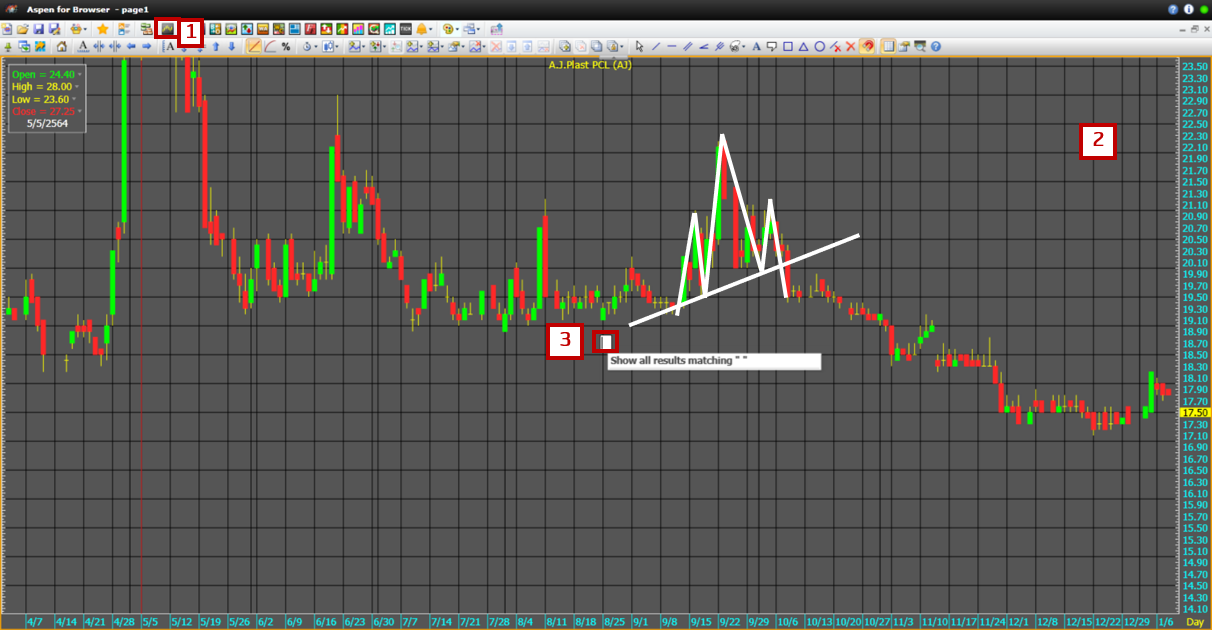Expand the Open price dropdown in the legend
Screen dimensions: 1212x632
pos(79,74)
